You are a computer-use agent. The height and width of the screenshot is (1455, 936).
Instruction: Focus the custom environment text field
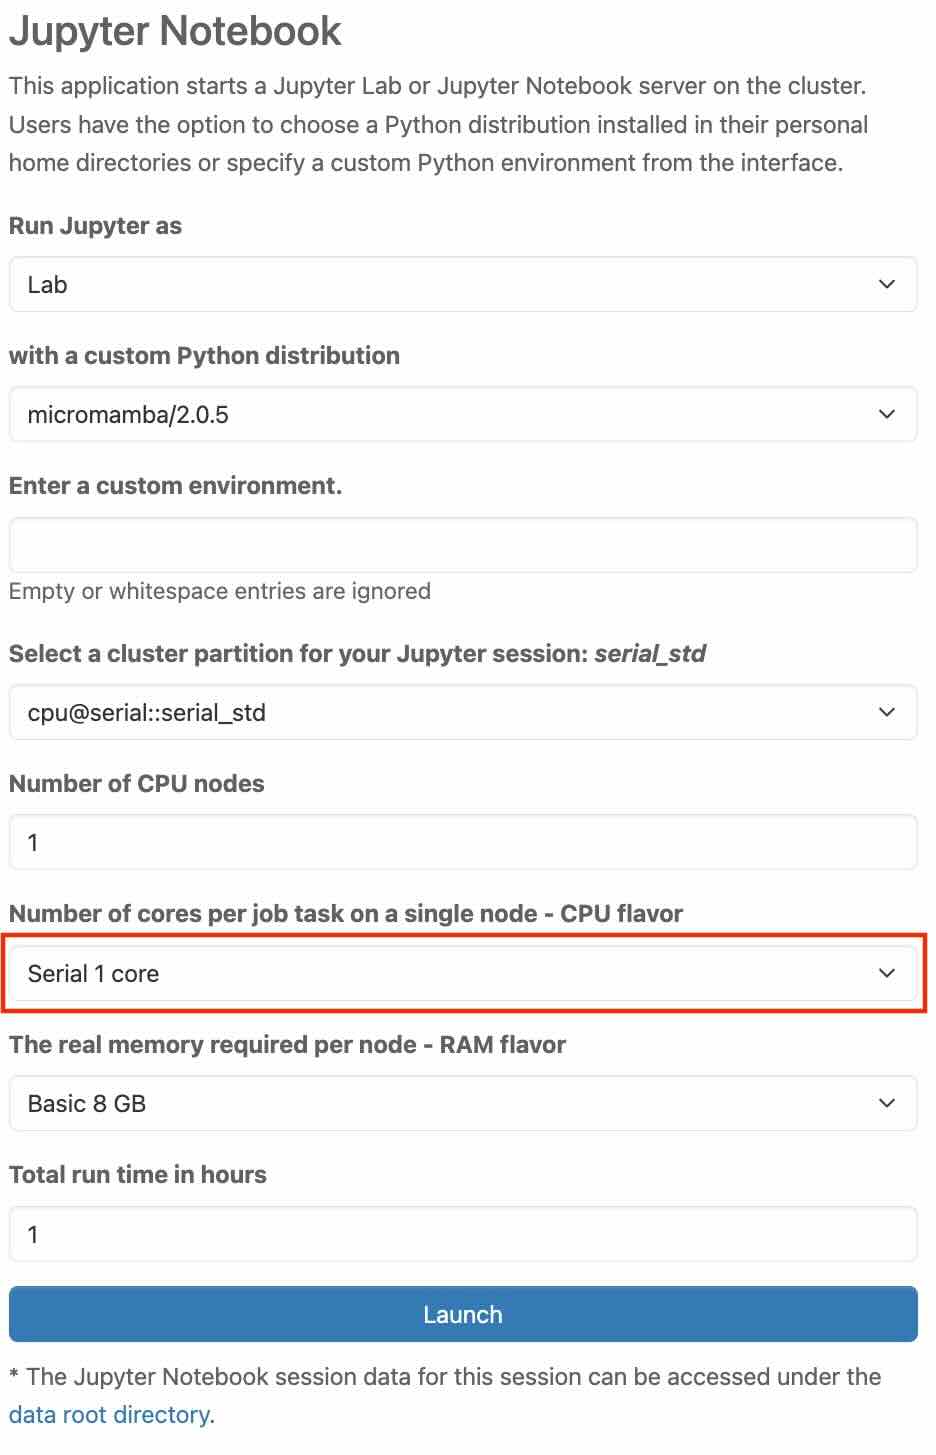coord(462,545)
